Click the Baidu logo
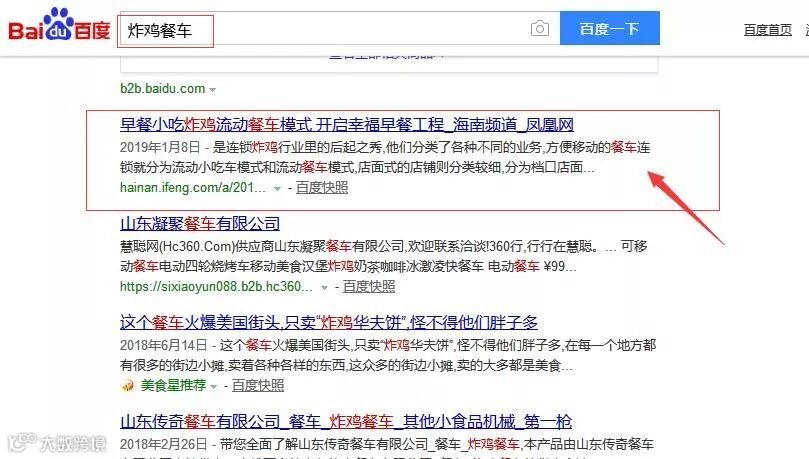 pos(59,25)
